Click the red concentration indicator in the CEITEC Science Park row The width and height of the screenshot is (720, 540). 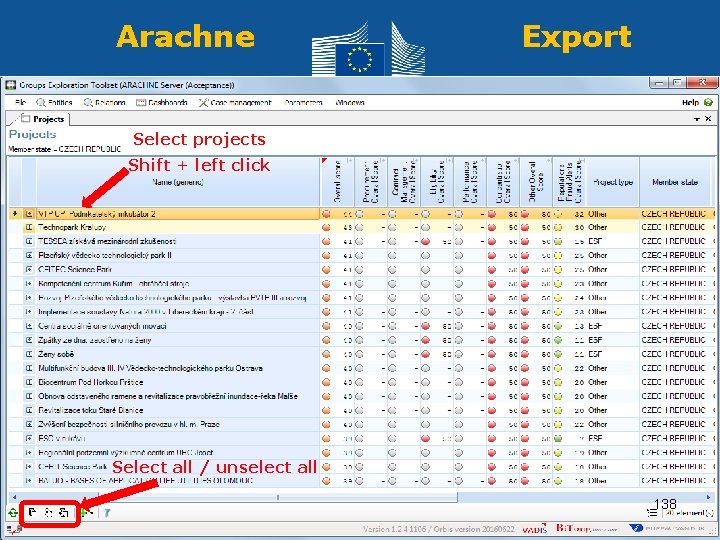click(492, 270)
